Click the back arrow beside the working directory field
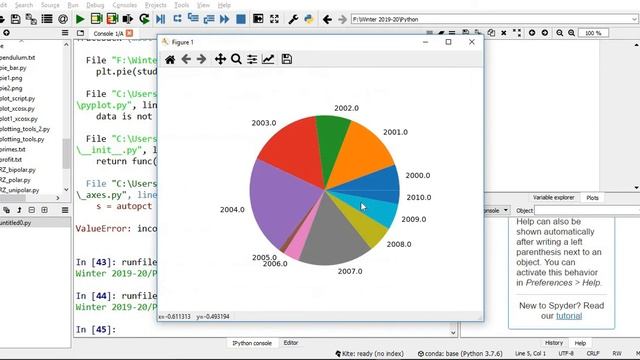The height and width of the screenshot is (360, 640). pos(327,19)
